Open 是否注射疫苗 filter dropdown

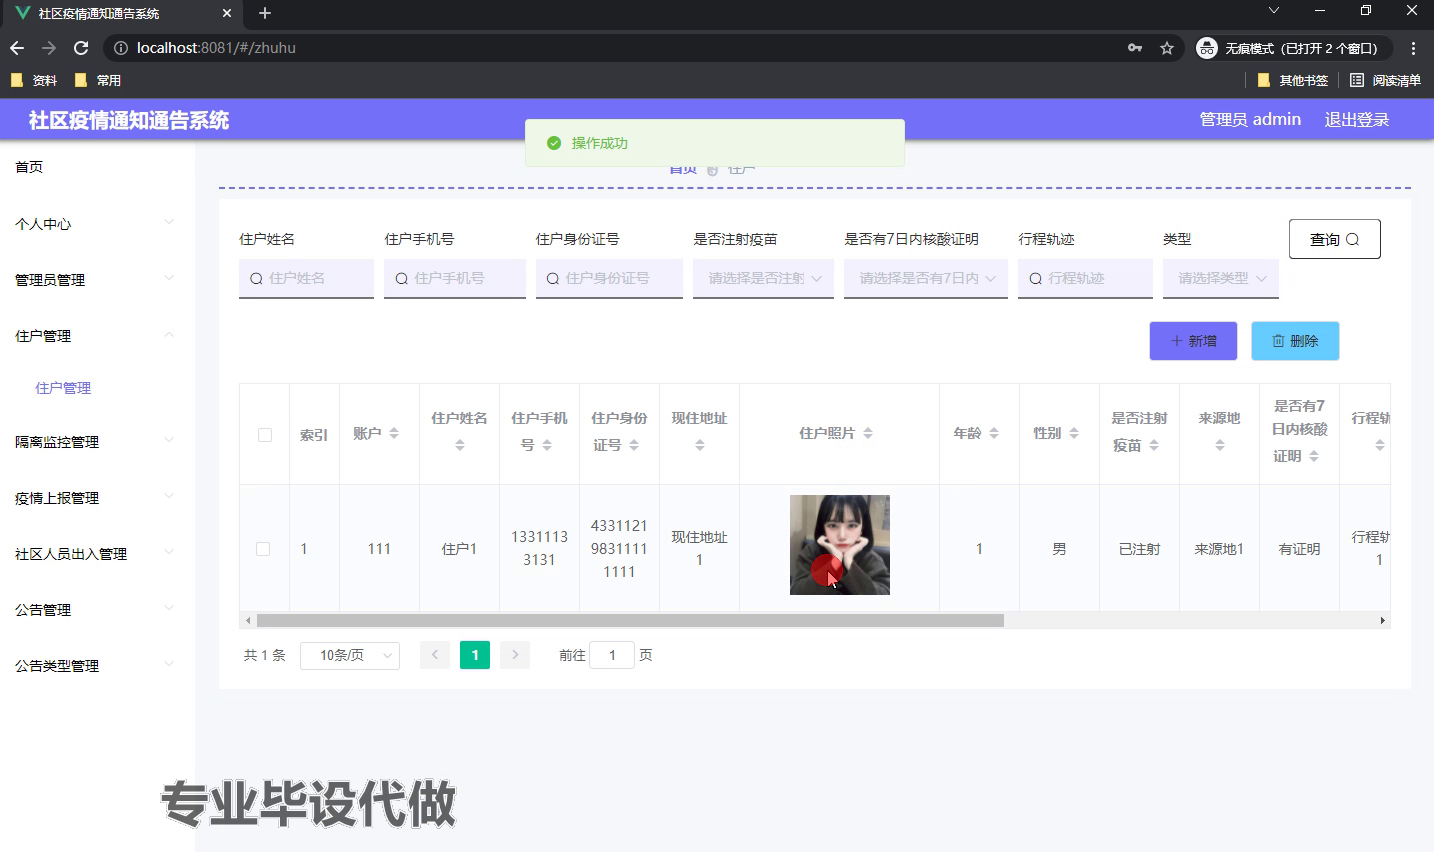click(x=763, y=278)
